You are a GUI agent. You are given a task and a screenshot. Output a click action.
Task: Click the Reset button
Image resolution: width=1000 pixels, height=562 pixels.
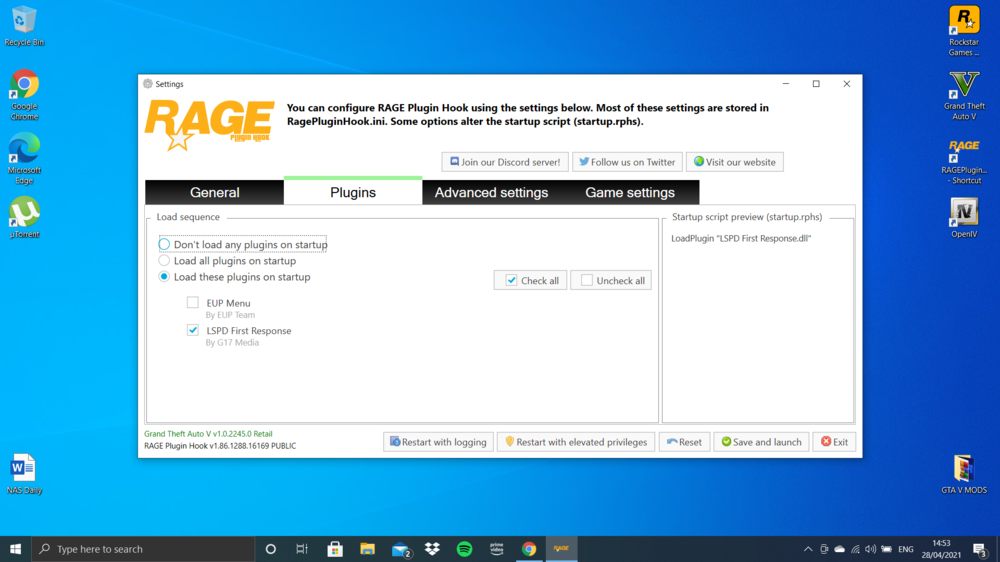pyautogui.click(x=684, y=441)
